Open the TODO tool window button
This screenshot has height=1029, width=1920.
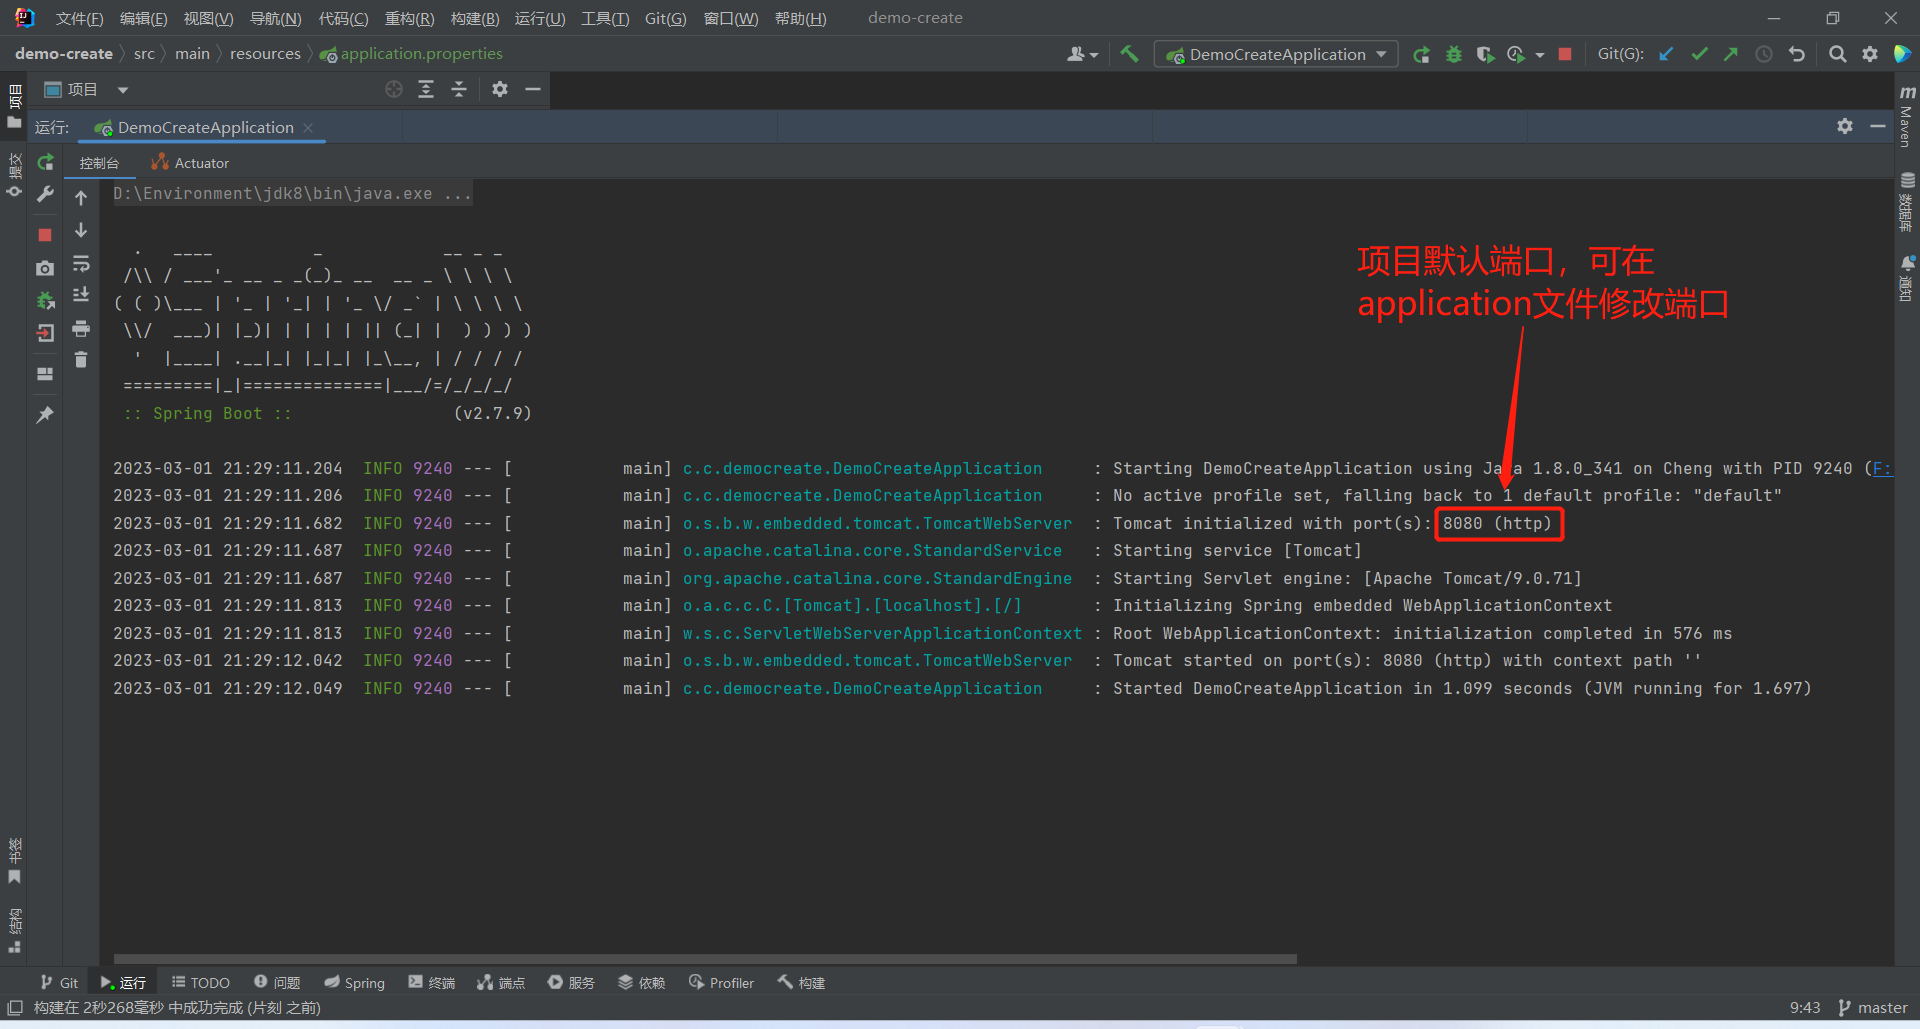[200, 983]
